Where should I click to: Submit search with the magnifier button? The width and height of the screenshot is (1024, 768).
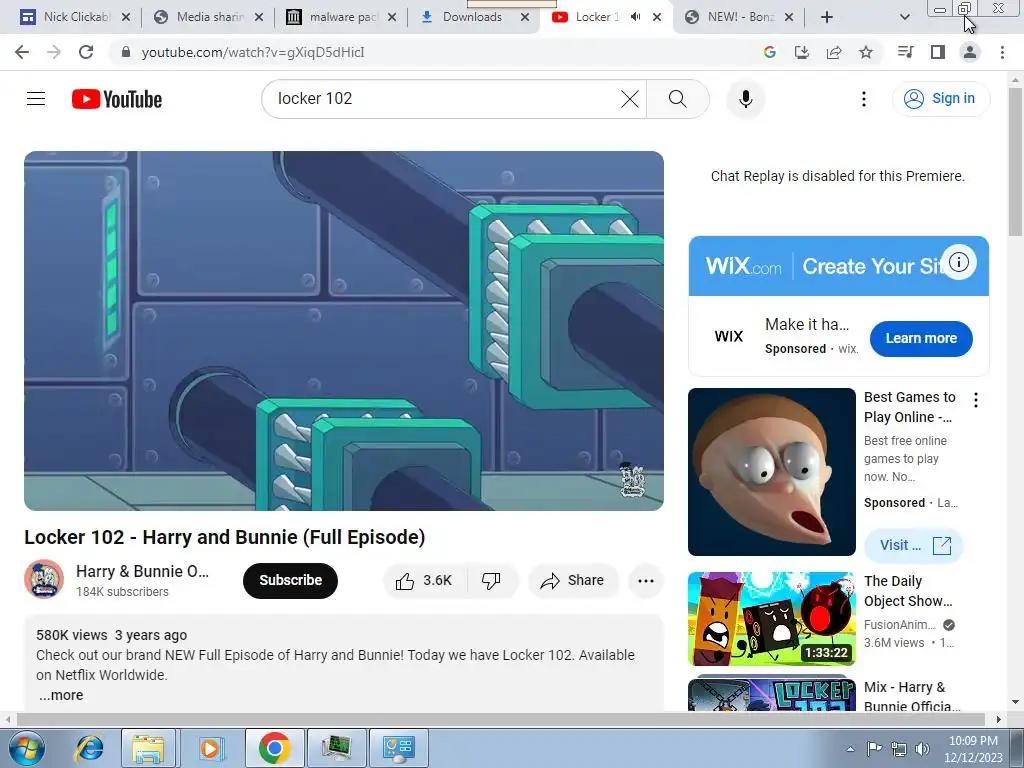(677, 99)
